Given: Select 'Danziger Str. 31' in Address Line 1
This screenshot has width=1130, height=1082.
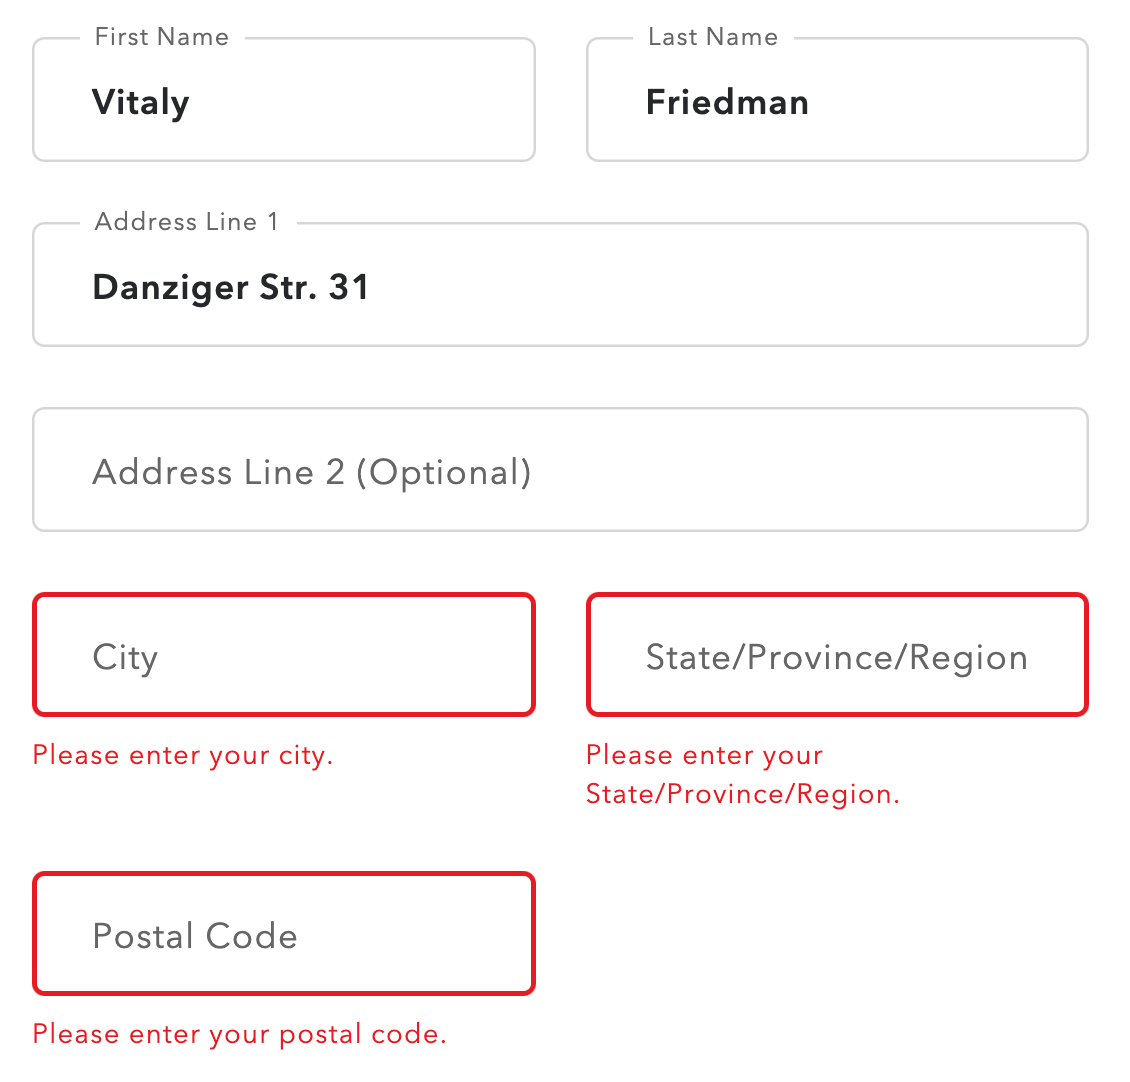Looking at the screenshot, I should pos(231,287).
